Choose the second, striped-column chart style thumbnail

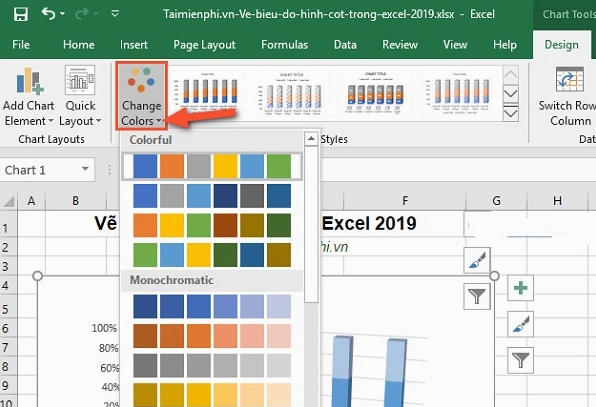[x=292, y=93]
